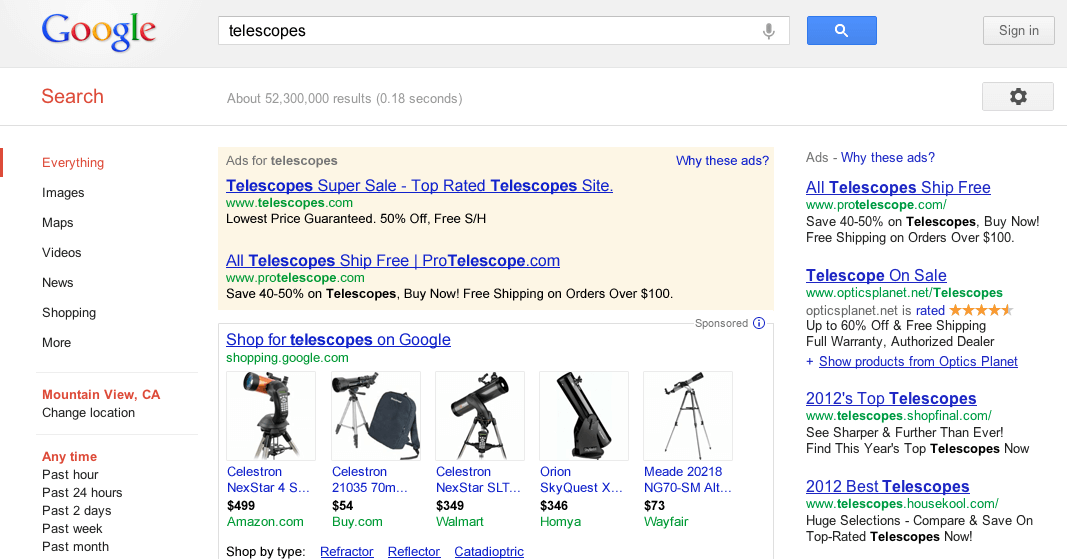Filter results to Past week
Screen dimensions: 1067x559
72,528
